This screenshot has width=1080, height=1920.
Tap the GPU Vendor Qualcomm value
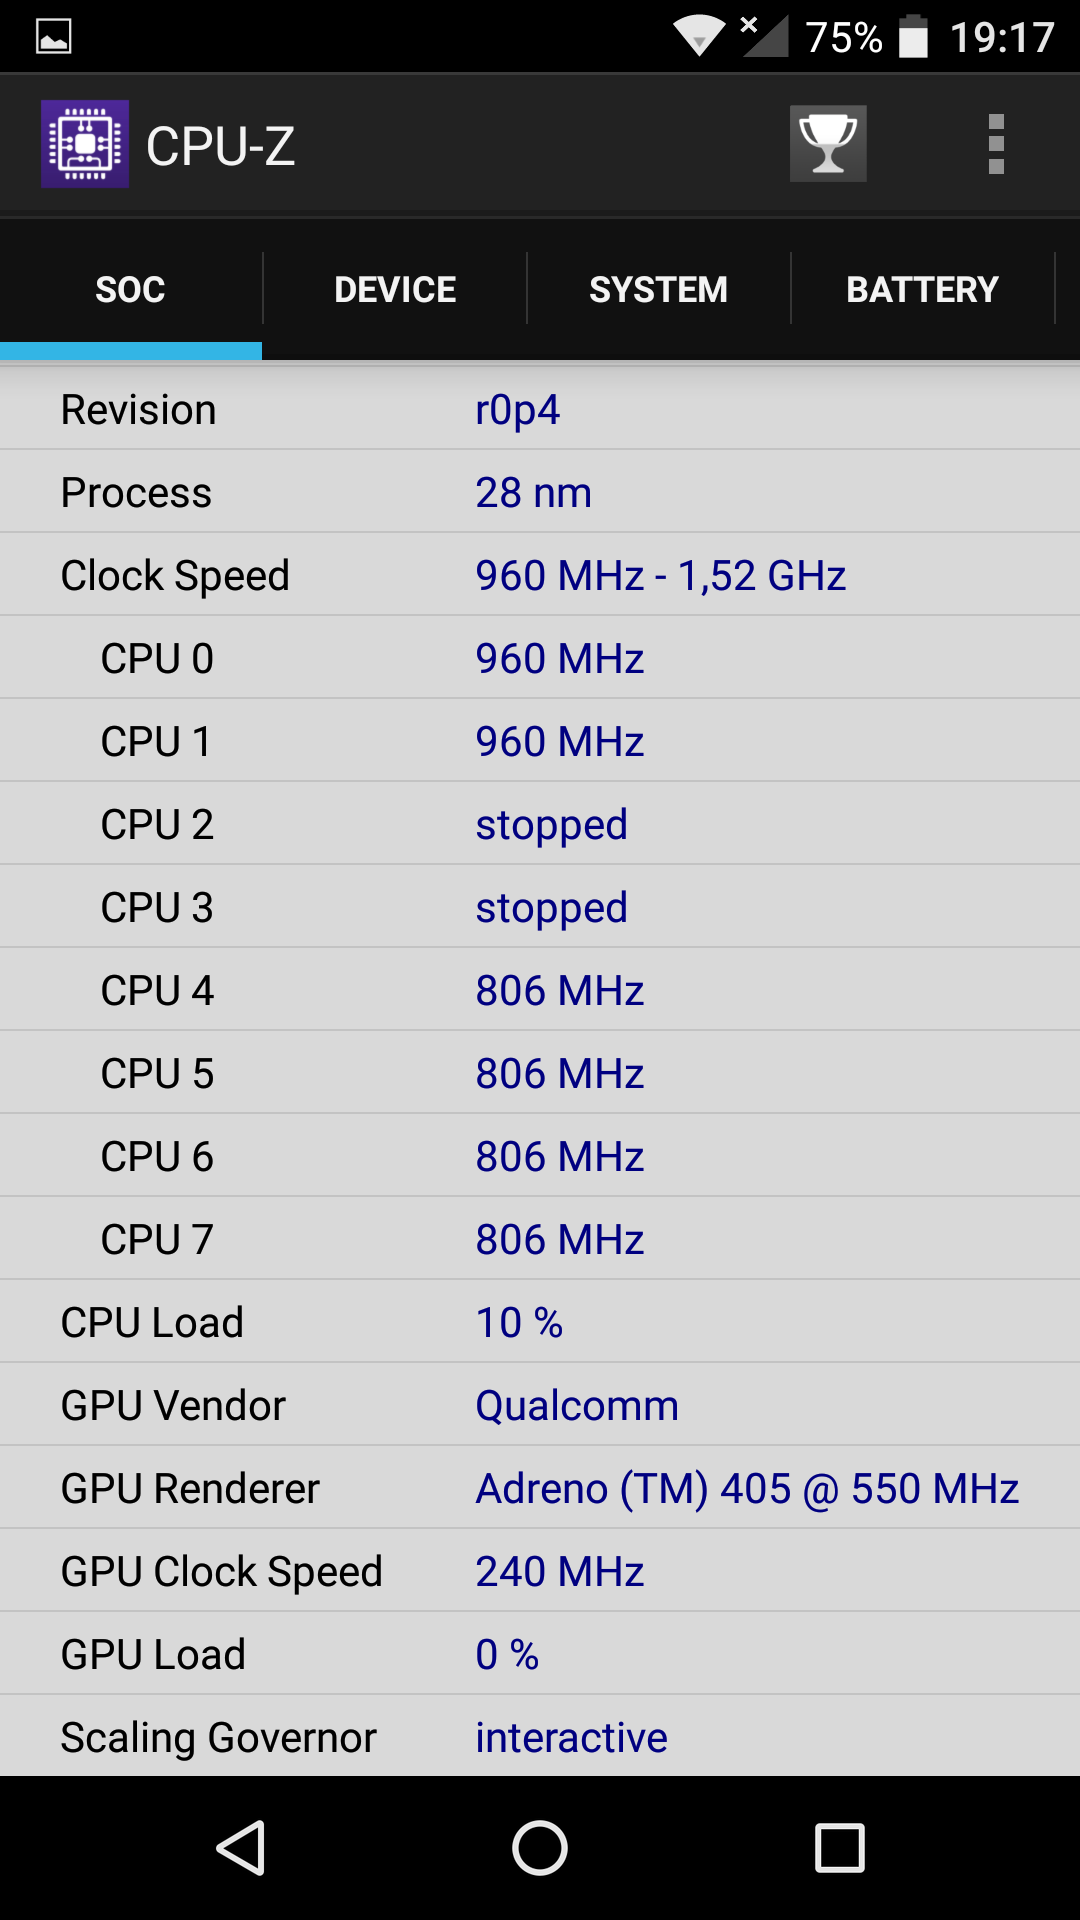[x=577, y=1406]
